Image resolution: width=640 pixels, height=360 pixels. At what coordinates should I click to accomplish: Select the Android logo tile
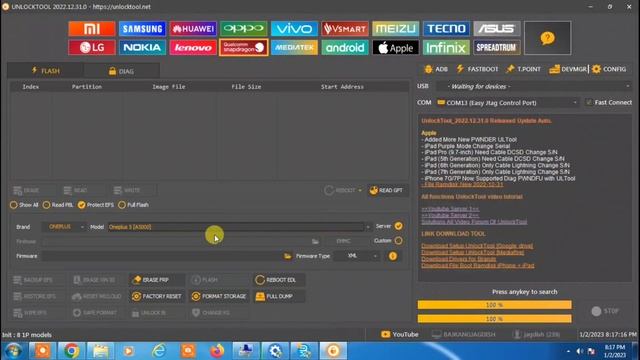345,47
